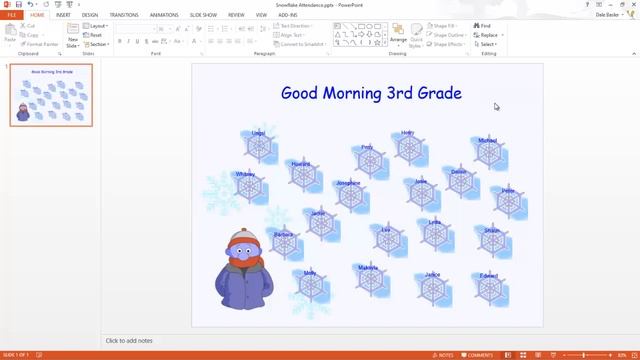This screenshot has height=360, width=640.
Task: Select the text box shape in gallery
Action: coord(338,26)
